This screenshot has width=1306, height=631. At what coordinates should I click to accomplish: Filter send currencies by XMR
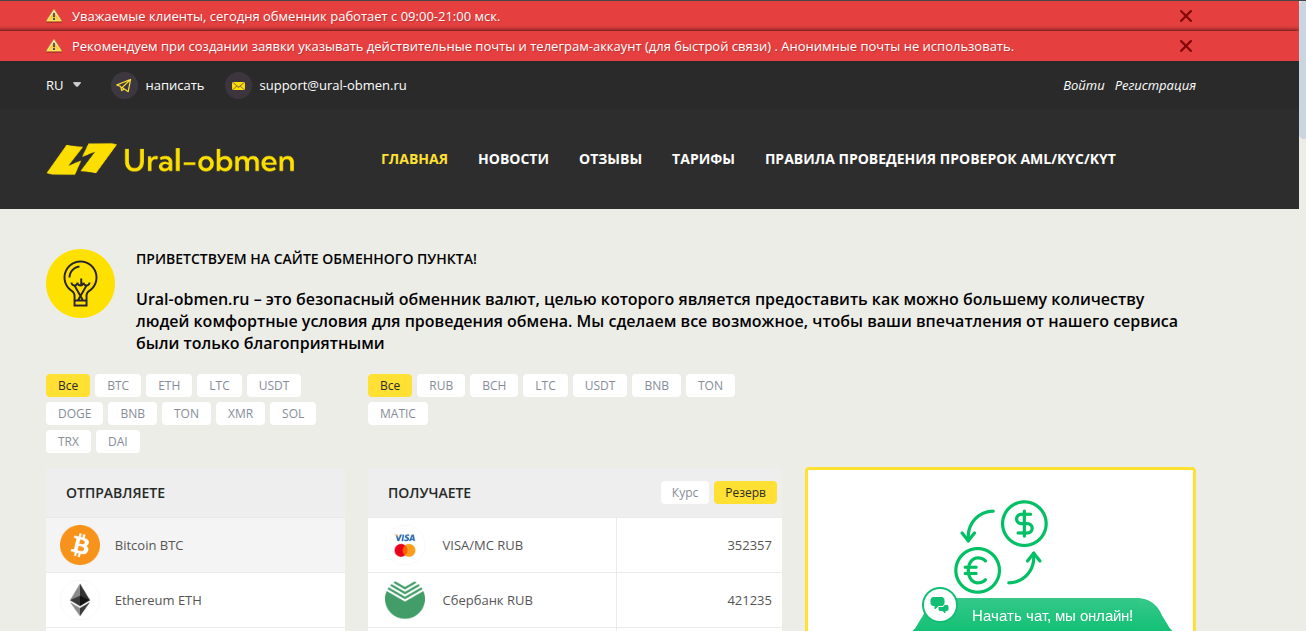(240, 414)
